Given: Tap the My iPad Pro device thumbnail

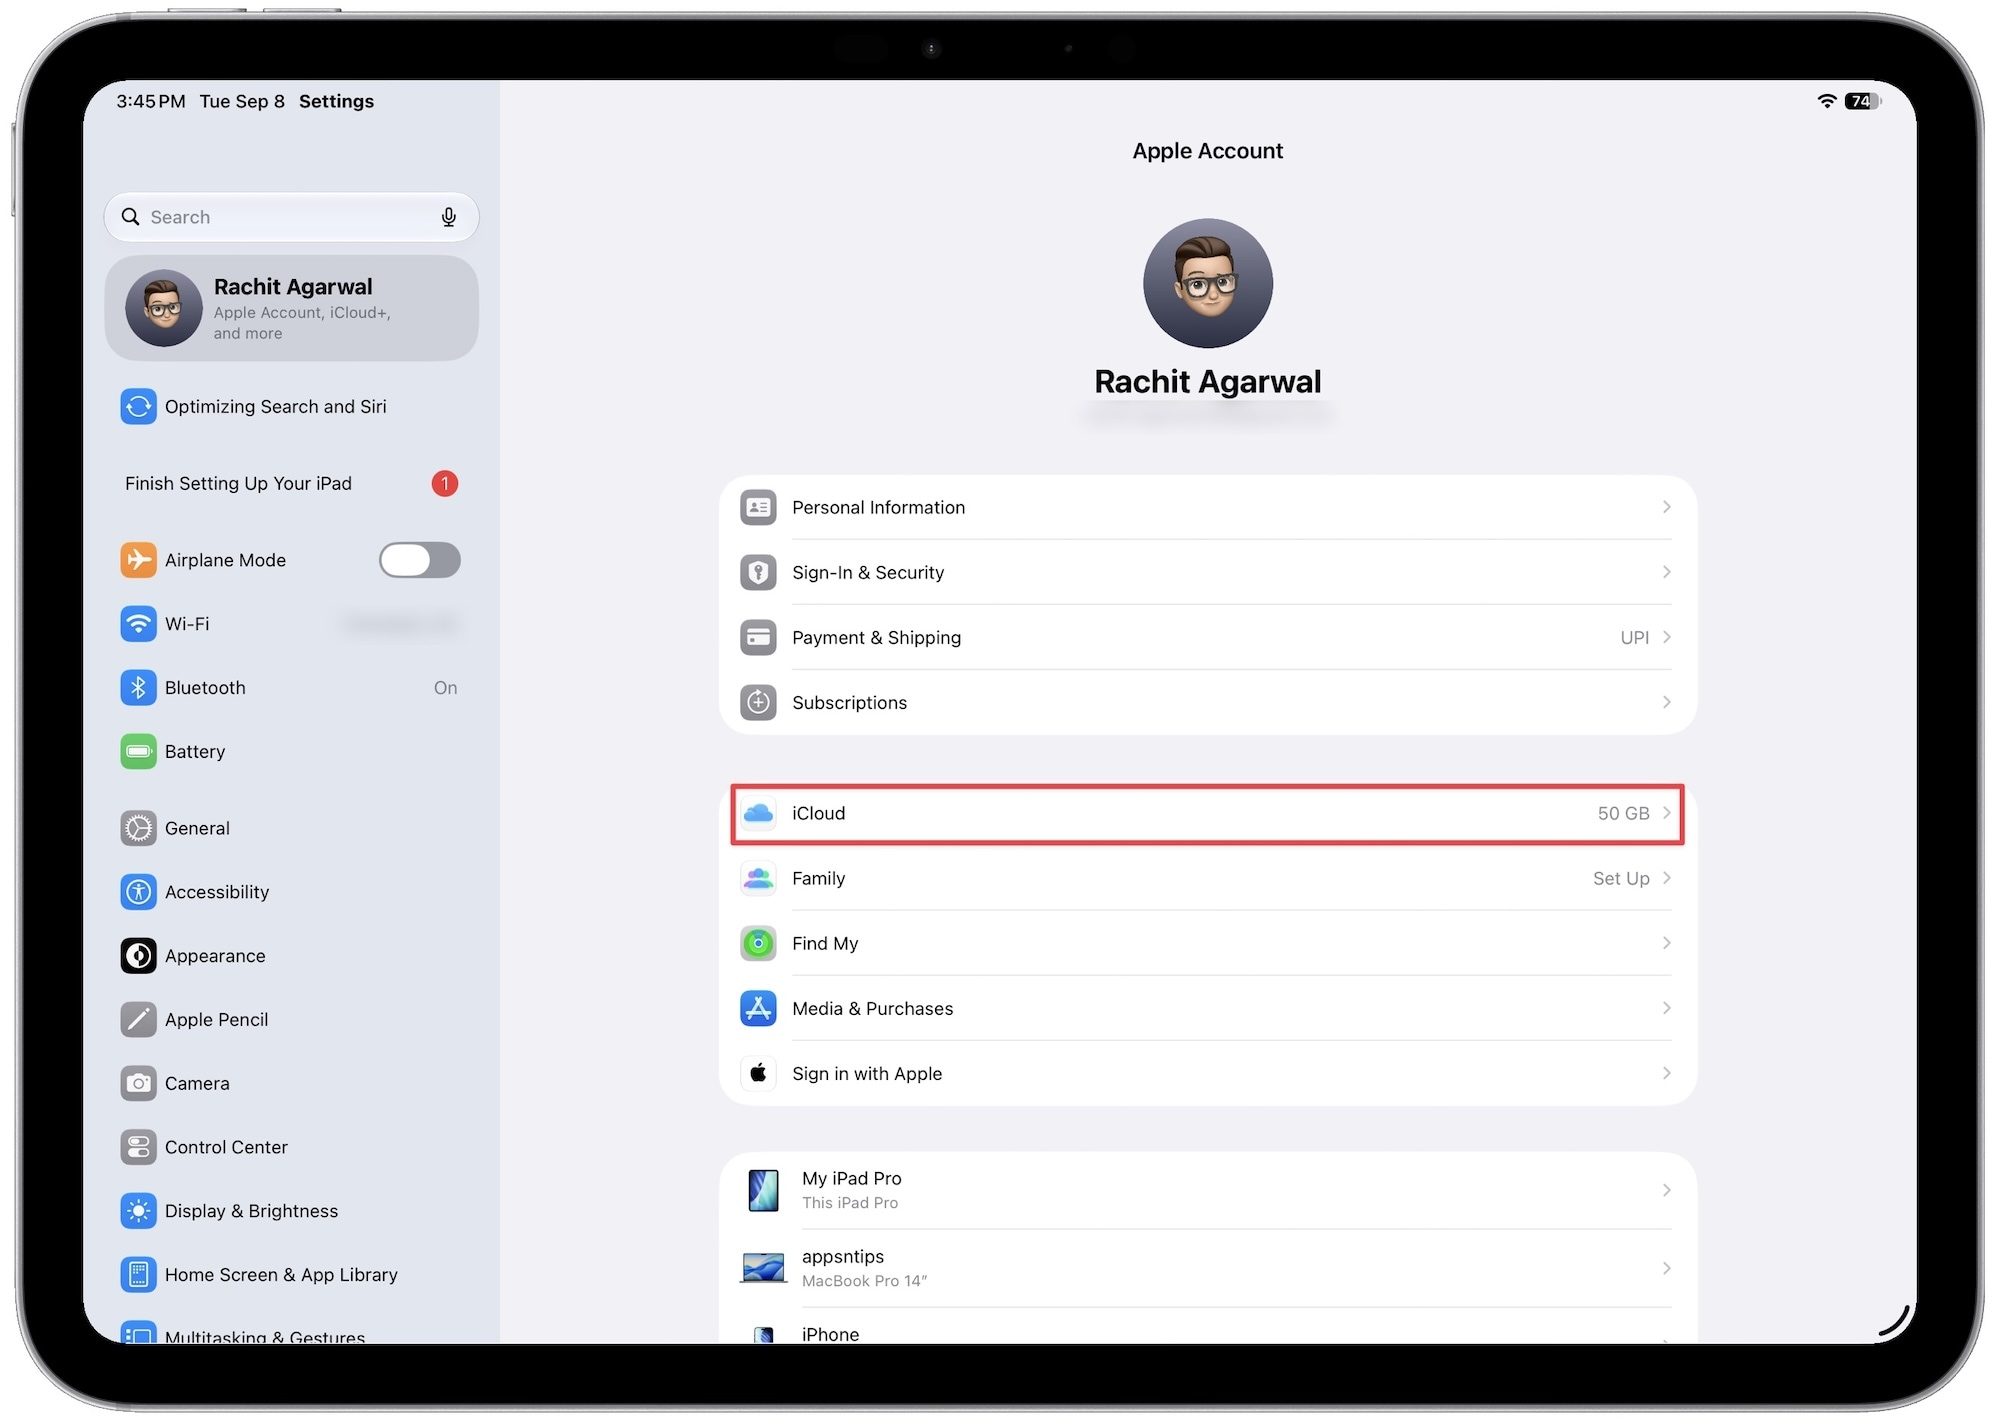Looking at the screenshot, I should tap(763, 1190).
